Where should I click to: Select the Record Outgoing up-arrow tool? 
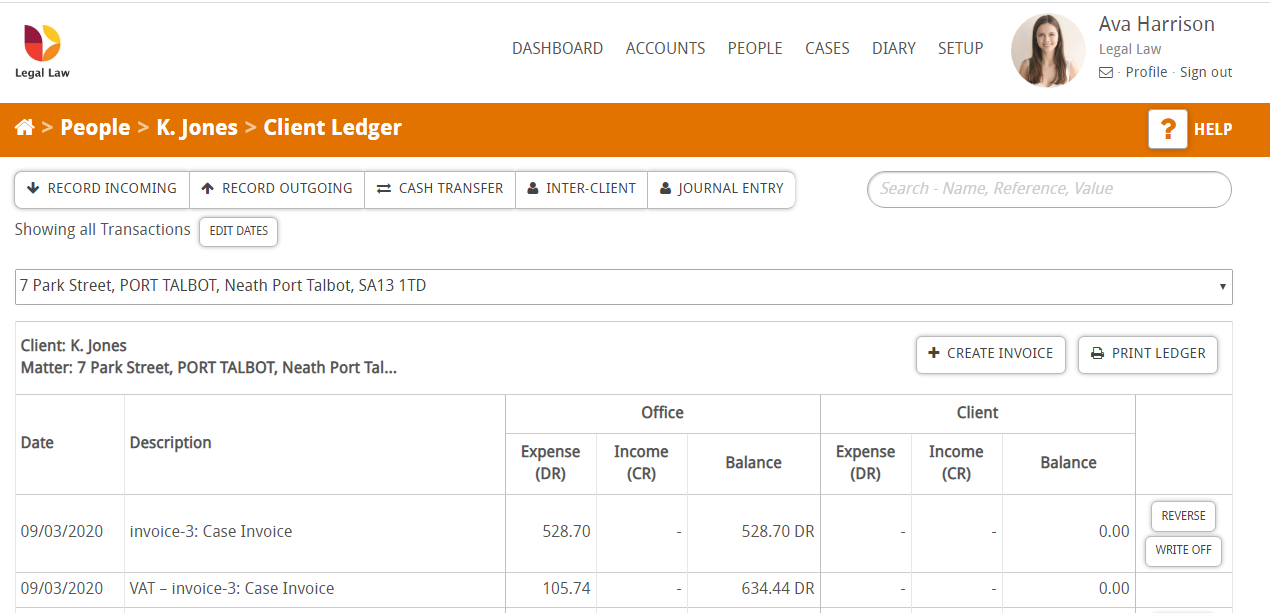click(x=210, y=188)
